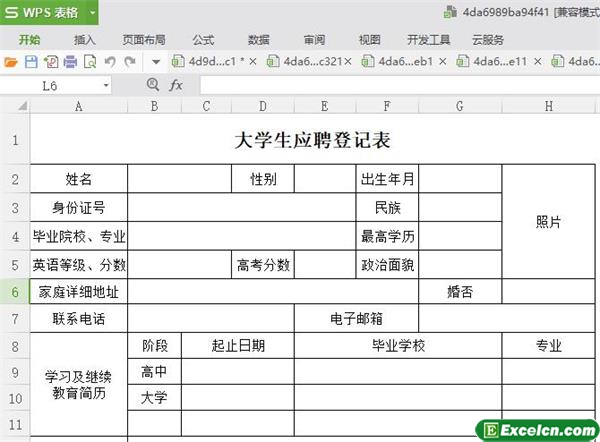Open the Insert Function fx button
This screenshot has width=600, height=442.
point(176,85)
